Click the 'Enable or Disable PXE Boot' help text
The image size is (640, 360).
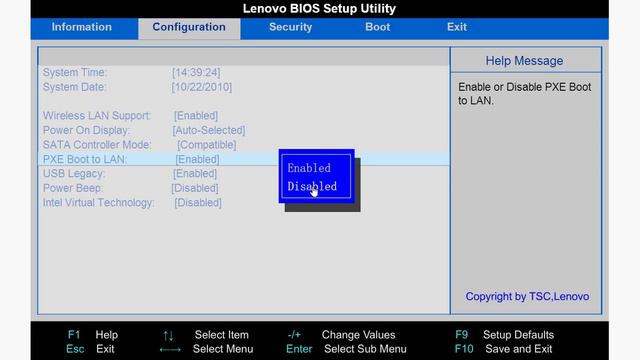(524, 94)
